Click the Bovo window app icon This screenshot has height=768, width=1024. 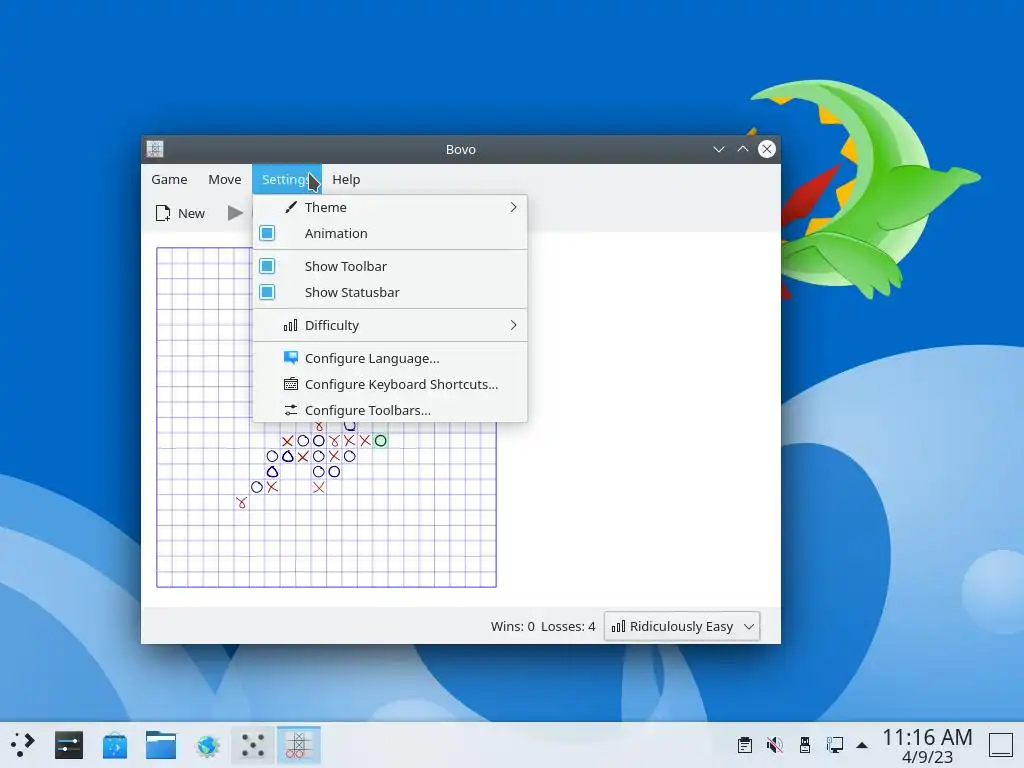point(155,149)
